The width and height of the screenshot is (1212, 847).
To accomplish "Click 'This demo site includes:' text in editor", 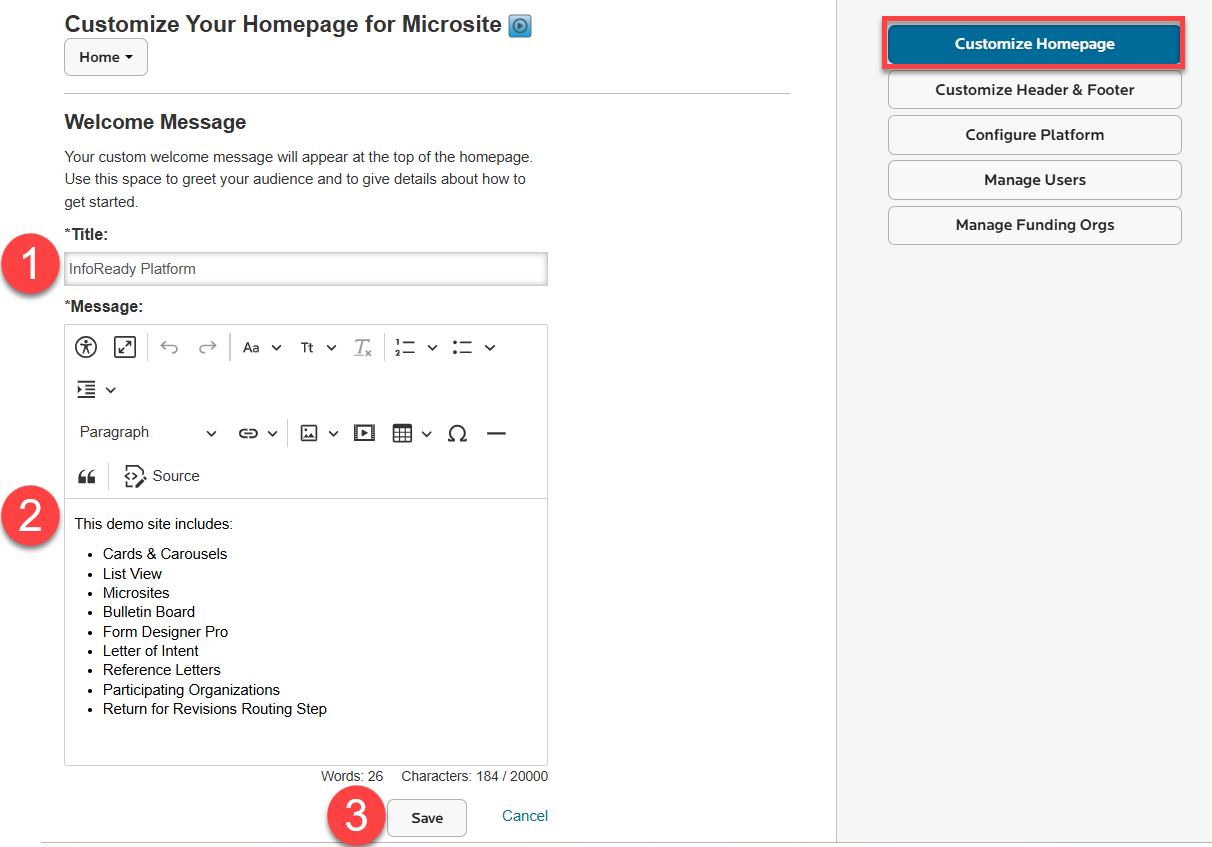I will (153, 524).
